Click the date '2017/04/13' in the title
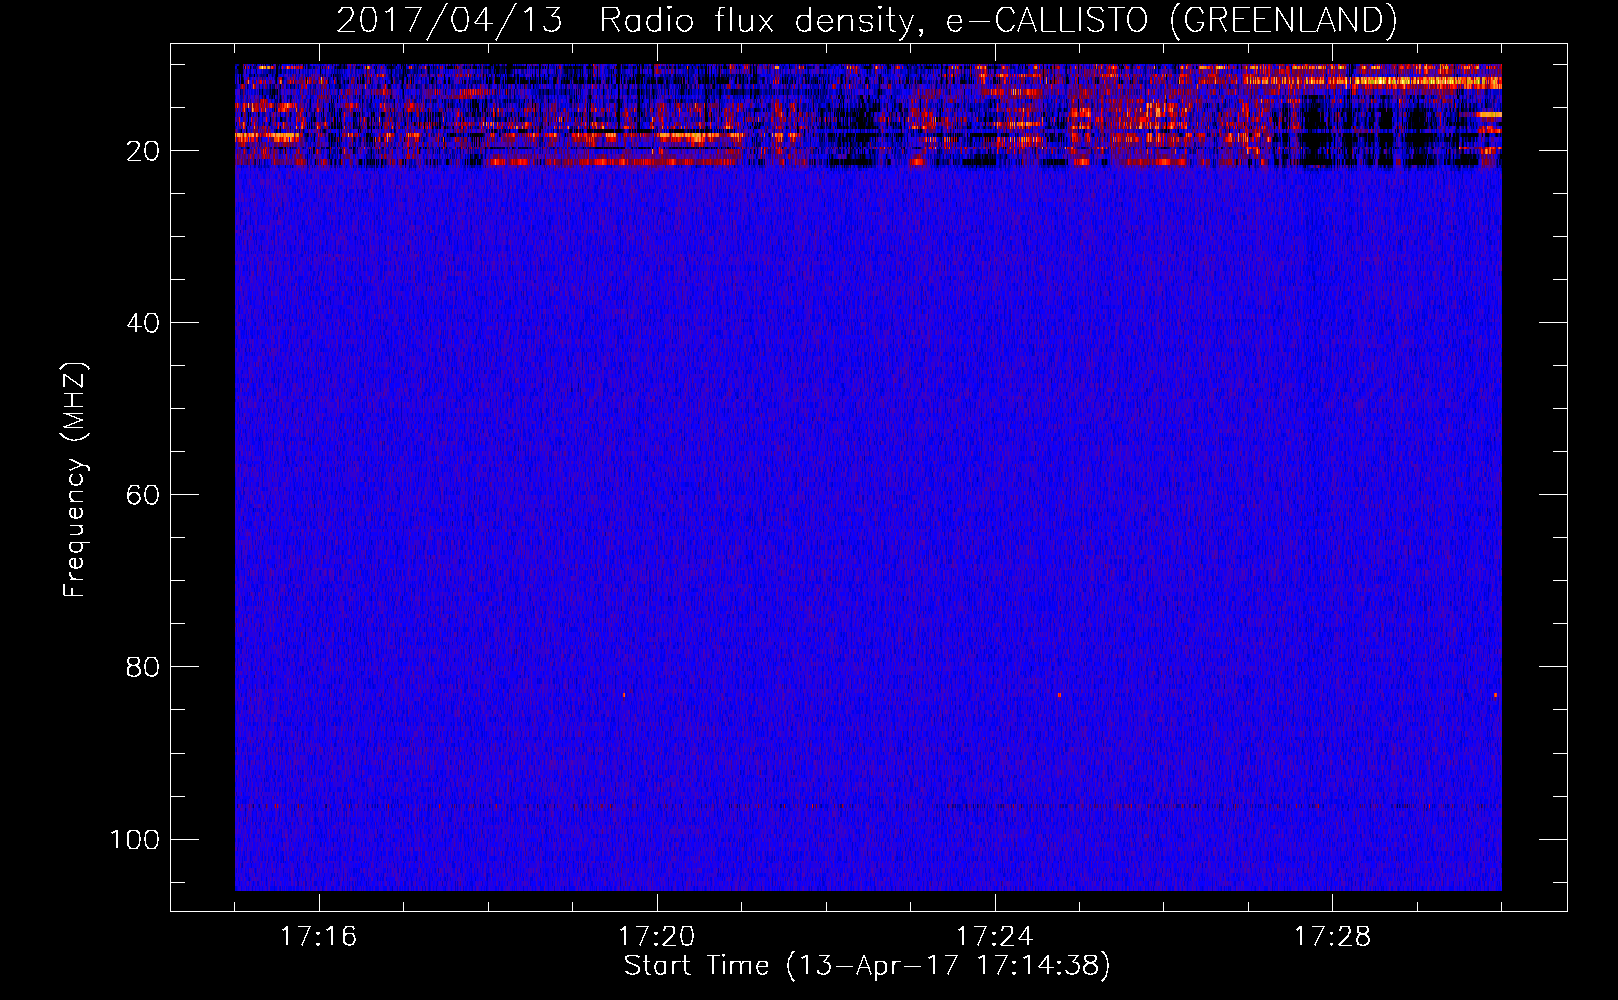The image size is (1618, 1000). click(x=450, y=20)
